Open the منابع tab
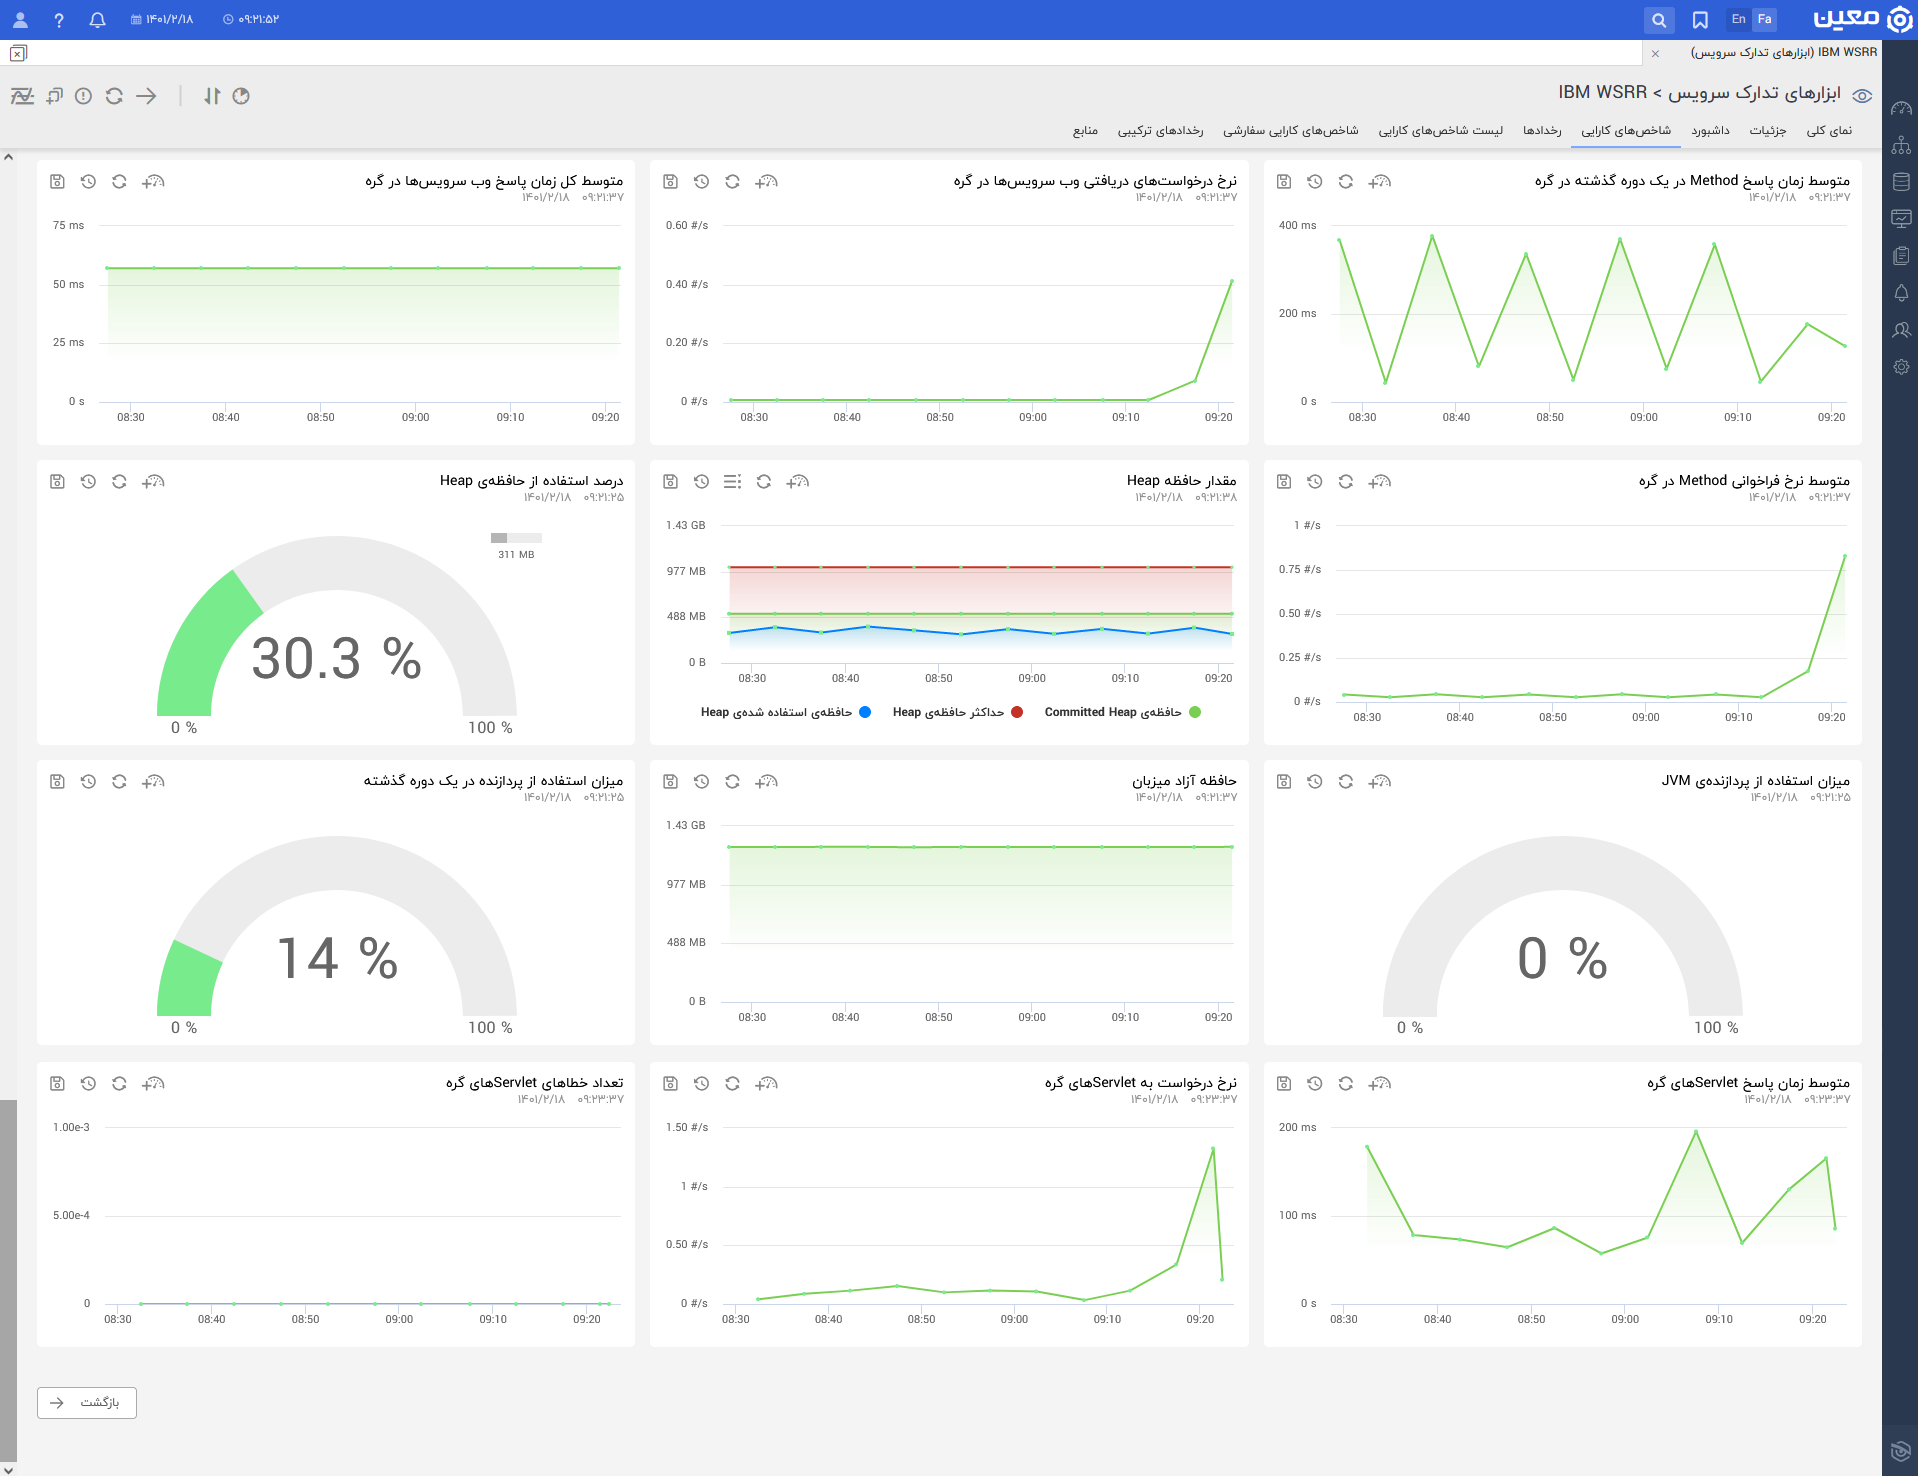Image resolution: width=1918 pixels, height=1476 pixels. (1085, 130)
